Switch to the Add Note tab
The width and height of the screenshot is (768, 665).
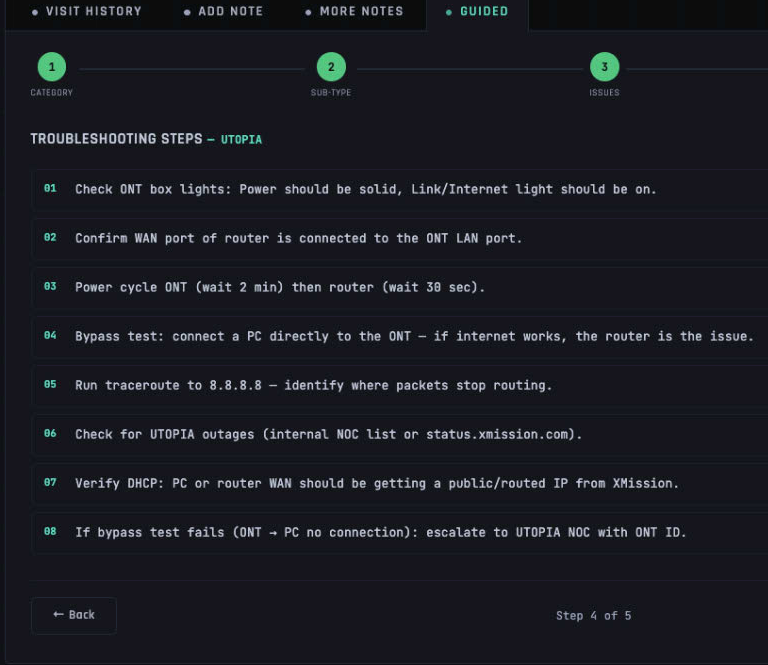224,12
